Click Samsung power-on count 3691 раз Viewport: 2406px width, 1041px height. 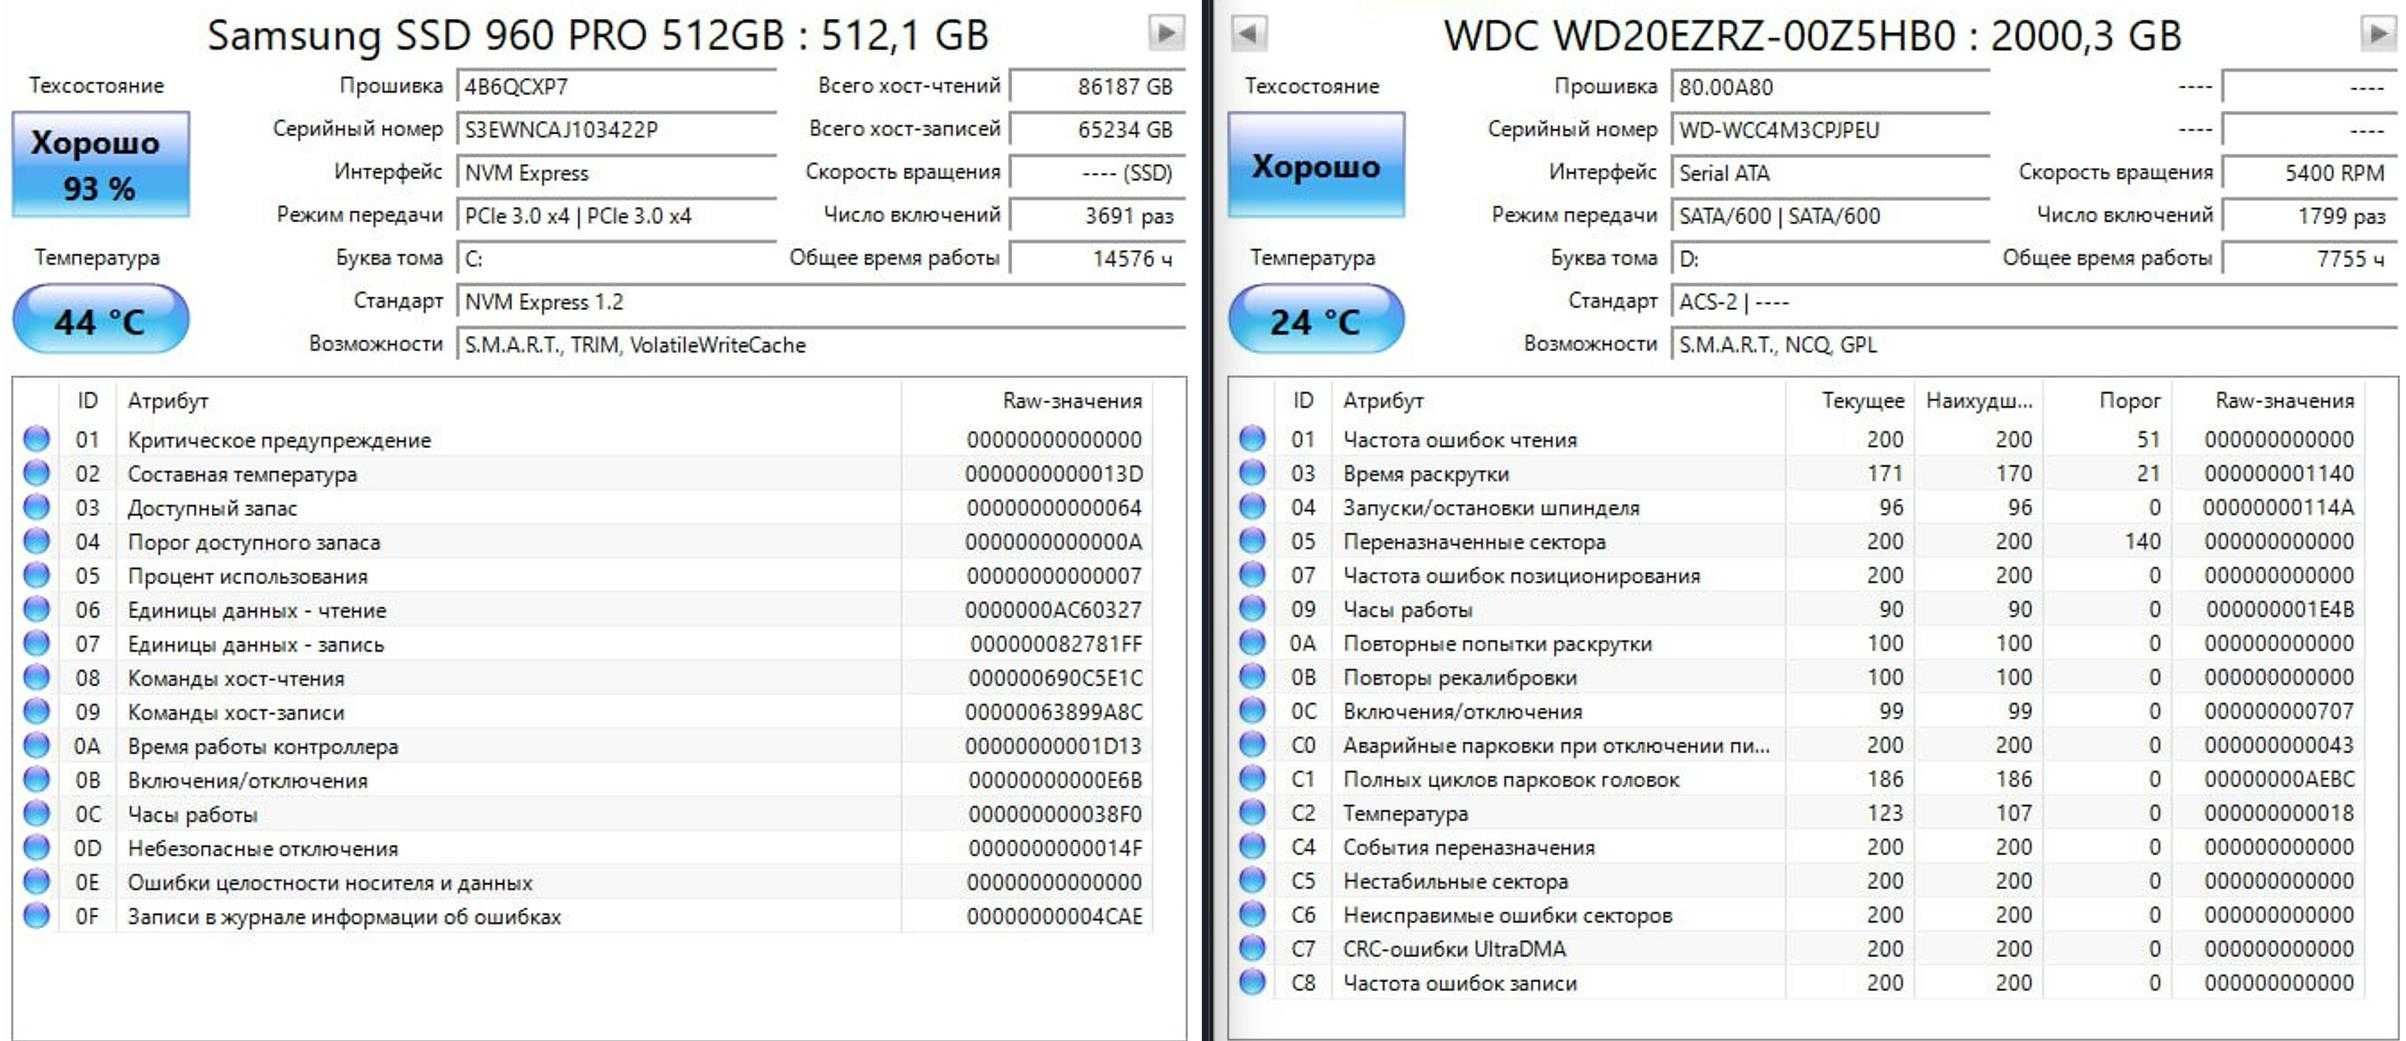1097,215
